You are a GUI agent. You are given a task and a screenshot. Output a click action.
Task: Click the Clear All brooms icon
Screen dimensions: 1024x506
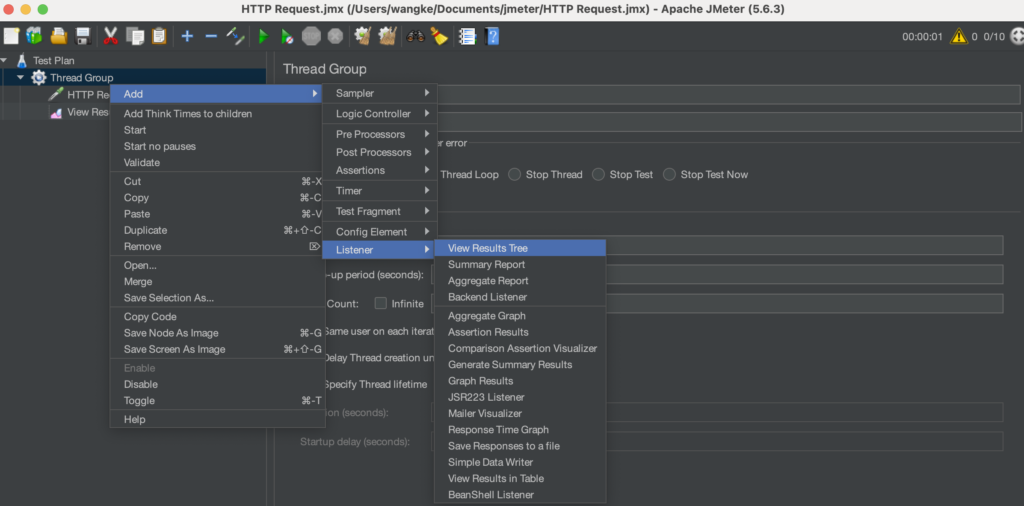point(388,36)
